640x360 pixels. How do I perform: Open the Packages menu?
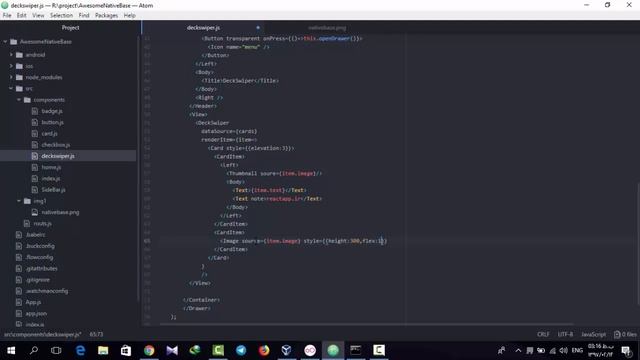pyautogui.click(x=106, y=15)
